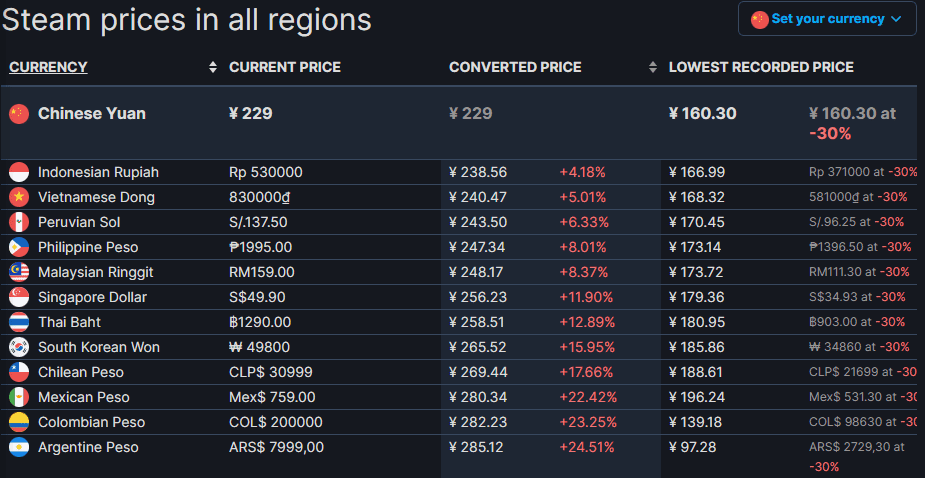Select the CONVERTED PRICE column header
Viewport: 925px width, 478px height.
coord(516,67)
